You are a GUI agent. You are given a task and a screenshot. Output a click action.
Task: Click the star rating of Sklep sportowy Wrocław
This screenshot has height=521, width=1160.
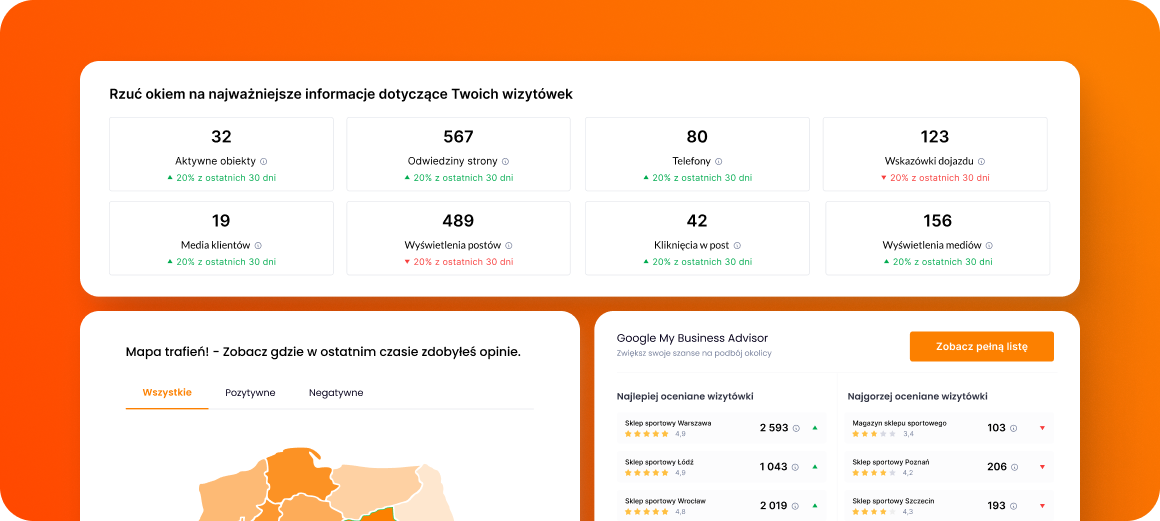point(648,511)
